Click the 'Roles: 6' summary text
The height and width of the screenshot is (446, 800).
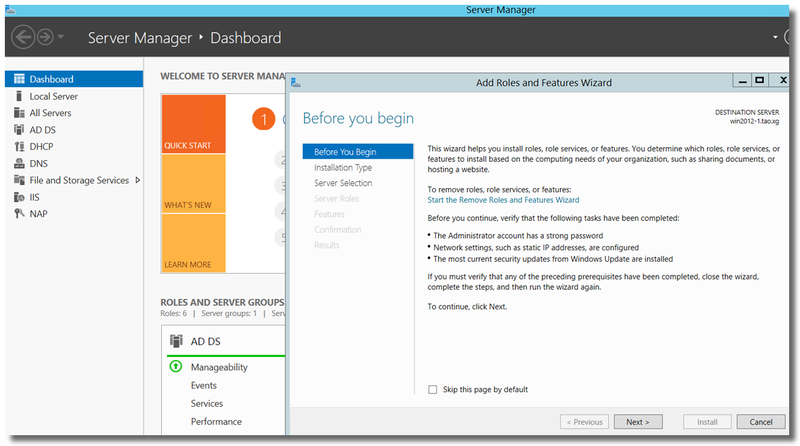coord(173,313)
